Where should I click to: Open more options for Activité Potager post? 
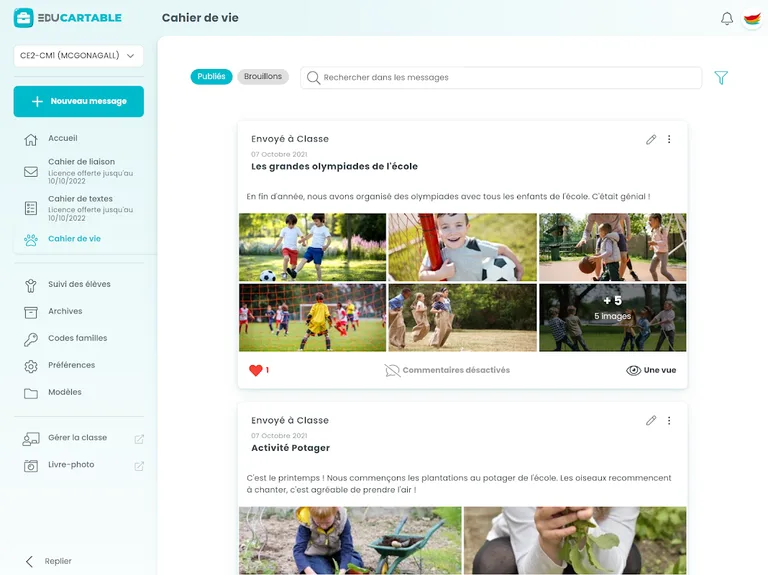pyautogui.click(x=669, y=421)
